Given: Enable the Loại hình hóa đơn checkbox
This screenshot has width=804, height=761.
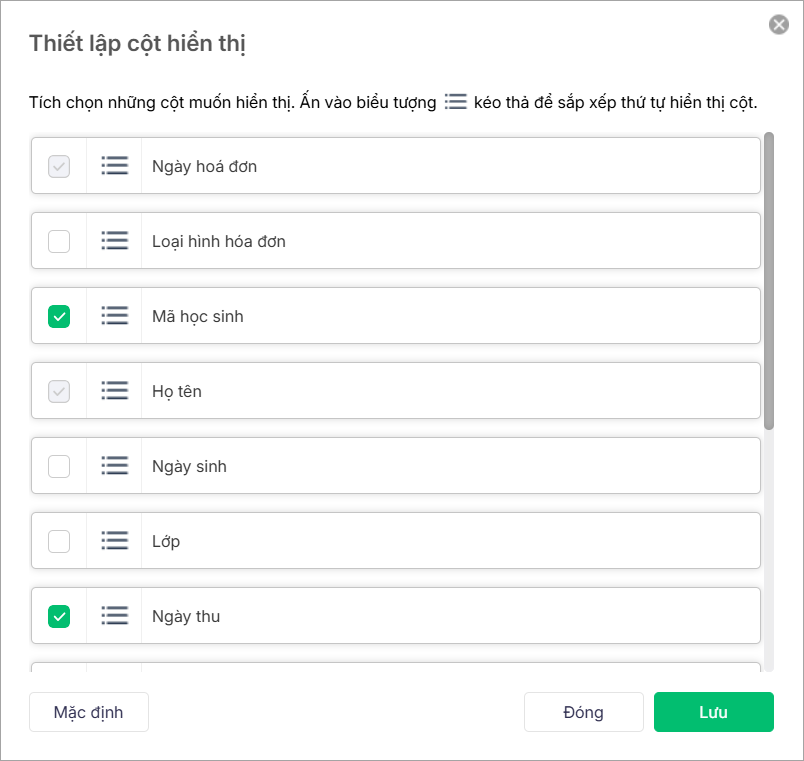Looking at the screenshot, I should pyautogui.click(x=59, y=241).
